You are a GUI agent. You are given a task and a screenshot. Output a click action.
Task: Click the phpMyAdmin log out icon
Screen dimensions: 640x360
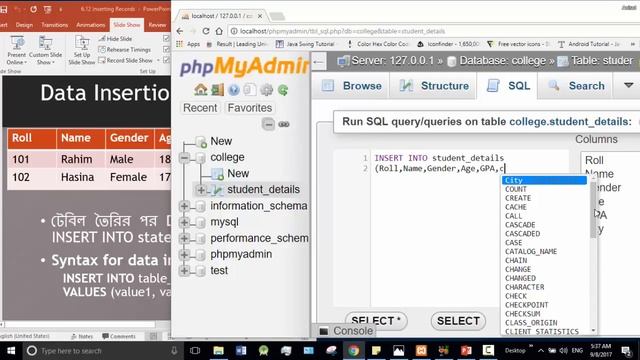(217, 89)
